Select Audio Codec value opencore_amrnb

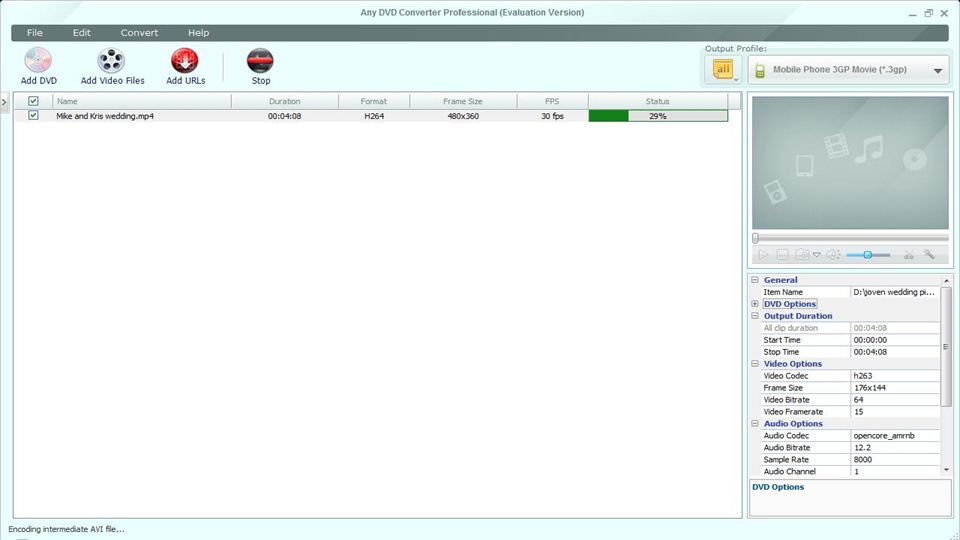tap(895, 435)
